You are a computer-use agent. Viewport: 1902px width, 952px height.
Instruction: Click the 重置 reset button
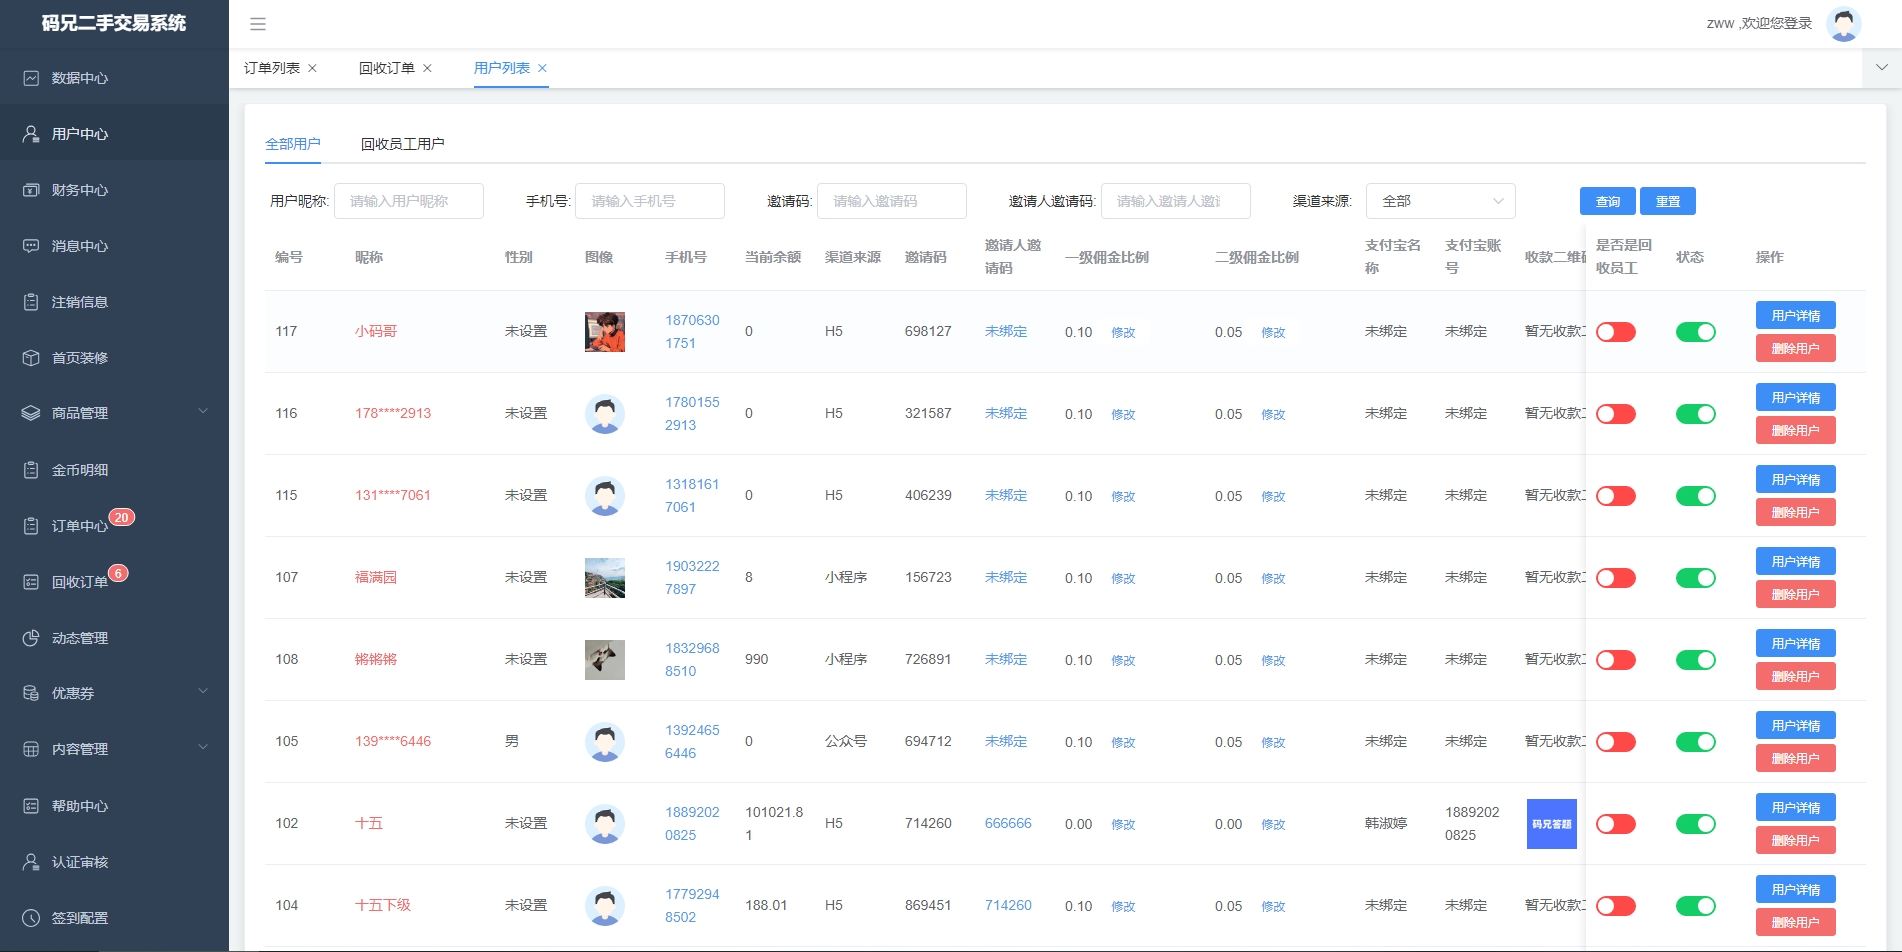click(x=1668, y=201)
